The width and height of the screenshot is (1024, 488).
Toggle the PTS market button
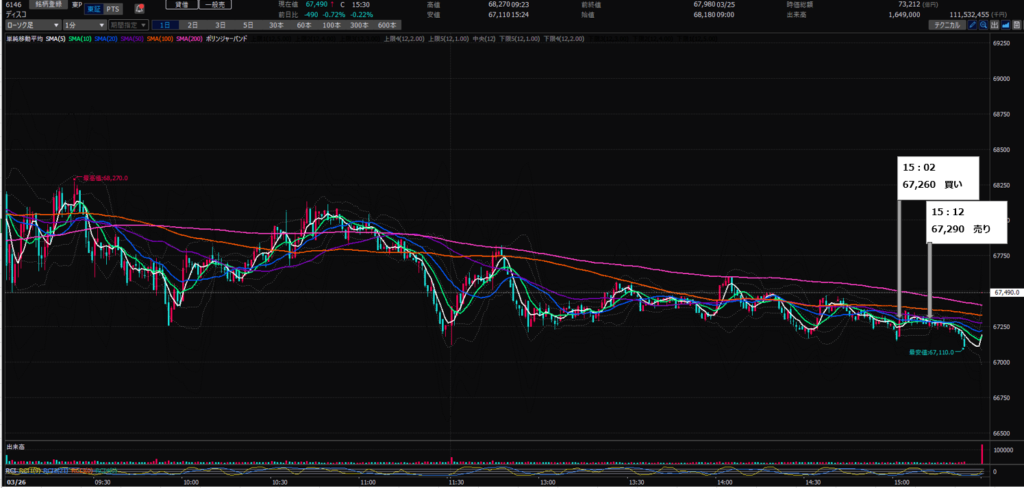point(114,8)
